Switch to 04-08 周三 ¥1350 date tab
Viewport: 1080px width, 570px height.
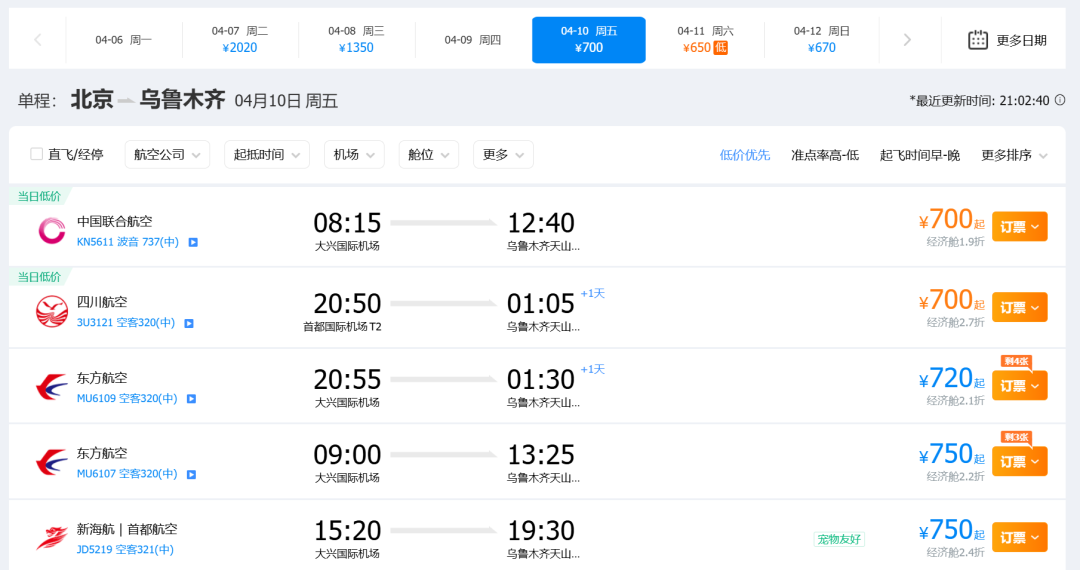(x=356, y=40)
